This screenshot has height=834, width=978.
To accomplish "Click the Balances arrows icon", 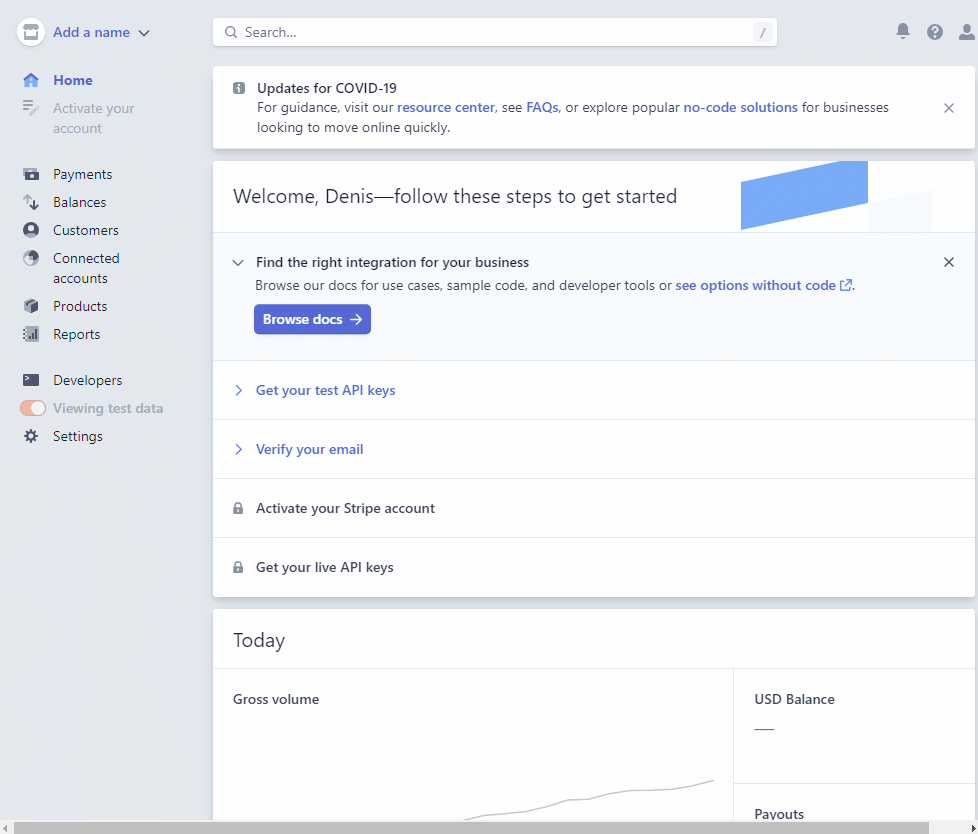I will (x=31, y=202).
